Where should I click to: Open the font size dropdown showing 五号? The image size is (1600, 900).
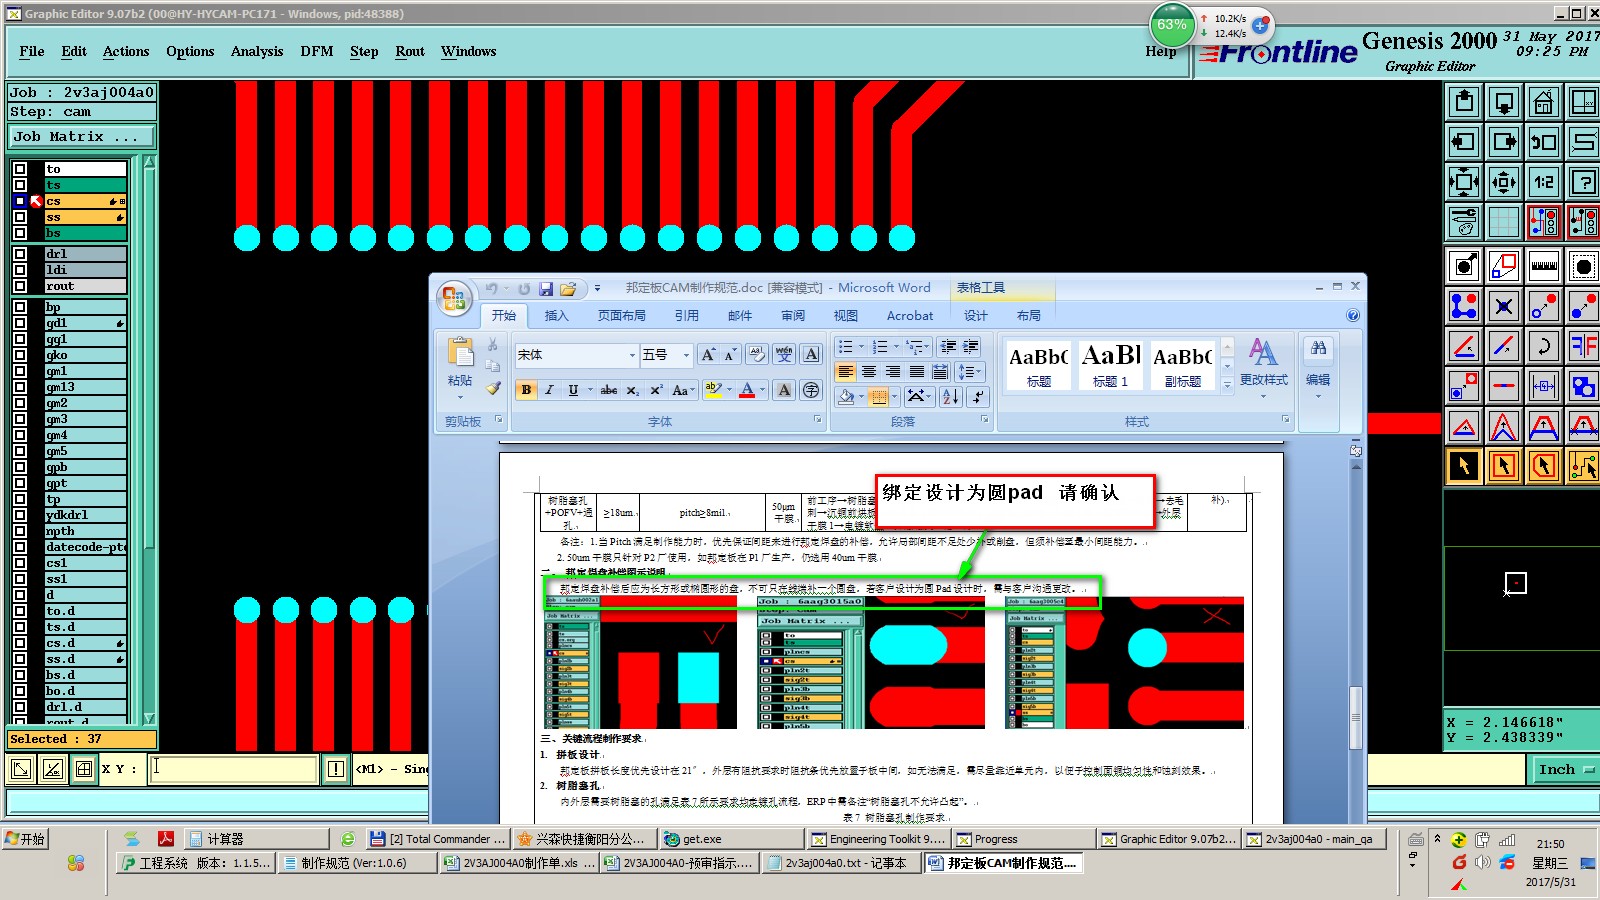[x=686, y=355]
